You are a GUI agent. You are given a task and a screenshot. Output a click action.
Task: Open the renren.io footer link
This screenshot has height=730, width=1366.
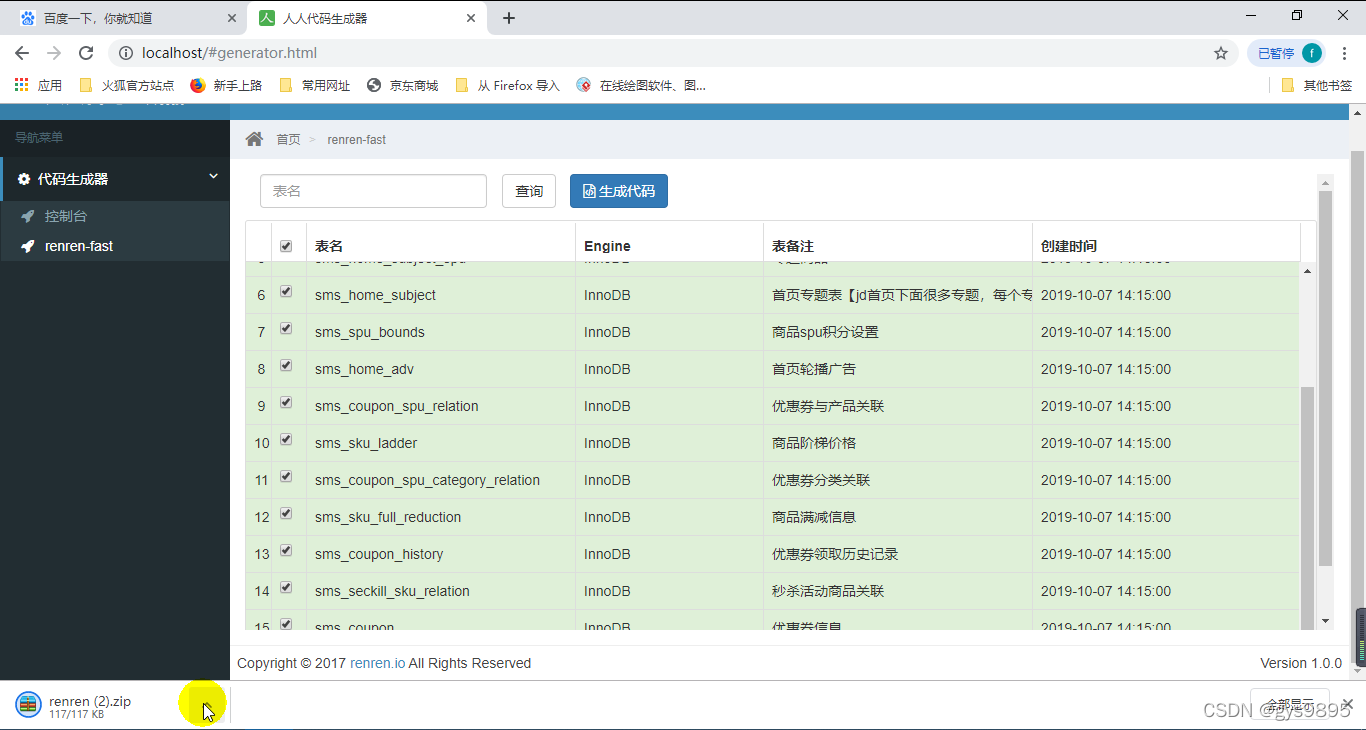tap(378, 663)
